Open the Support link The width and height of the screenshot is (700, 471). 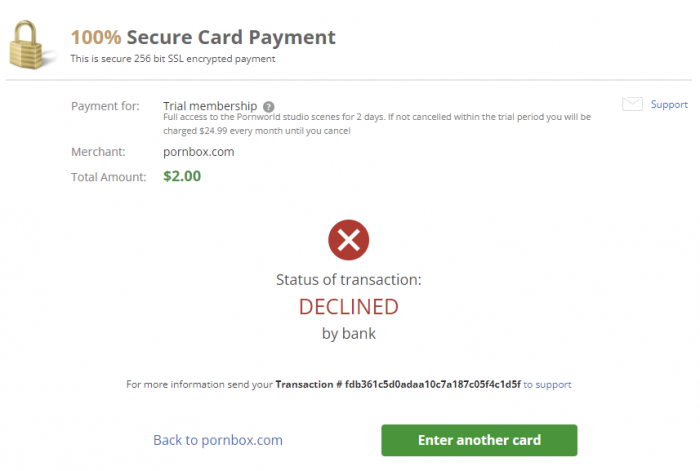[x=669, y=104]
